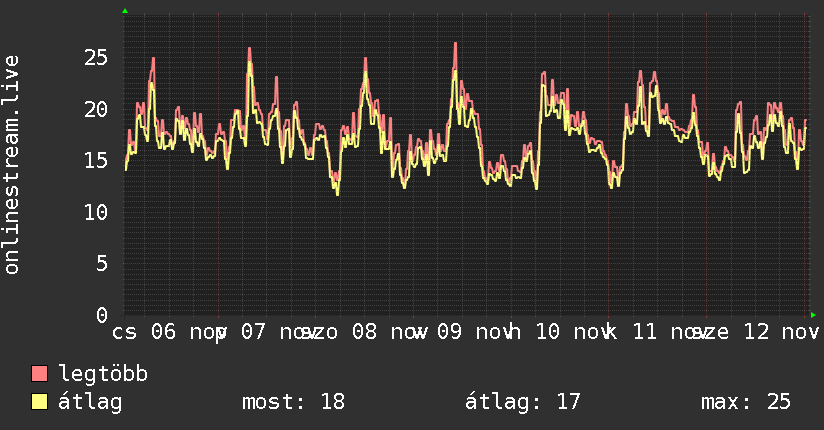Image resolution: width=824 pixels, height=430 pixels.
Task: Click the legtöbb legend label
Action: pos(103,373)
